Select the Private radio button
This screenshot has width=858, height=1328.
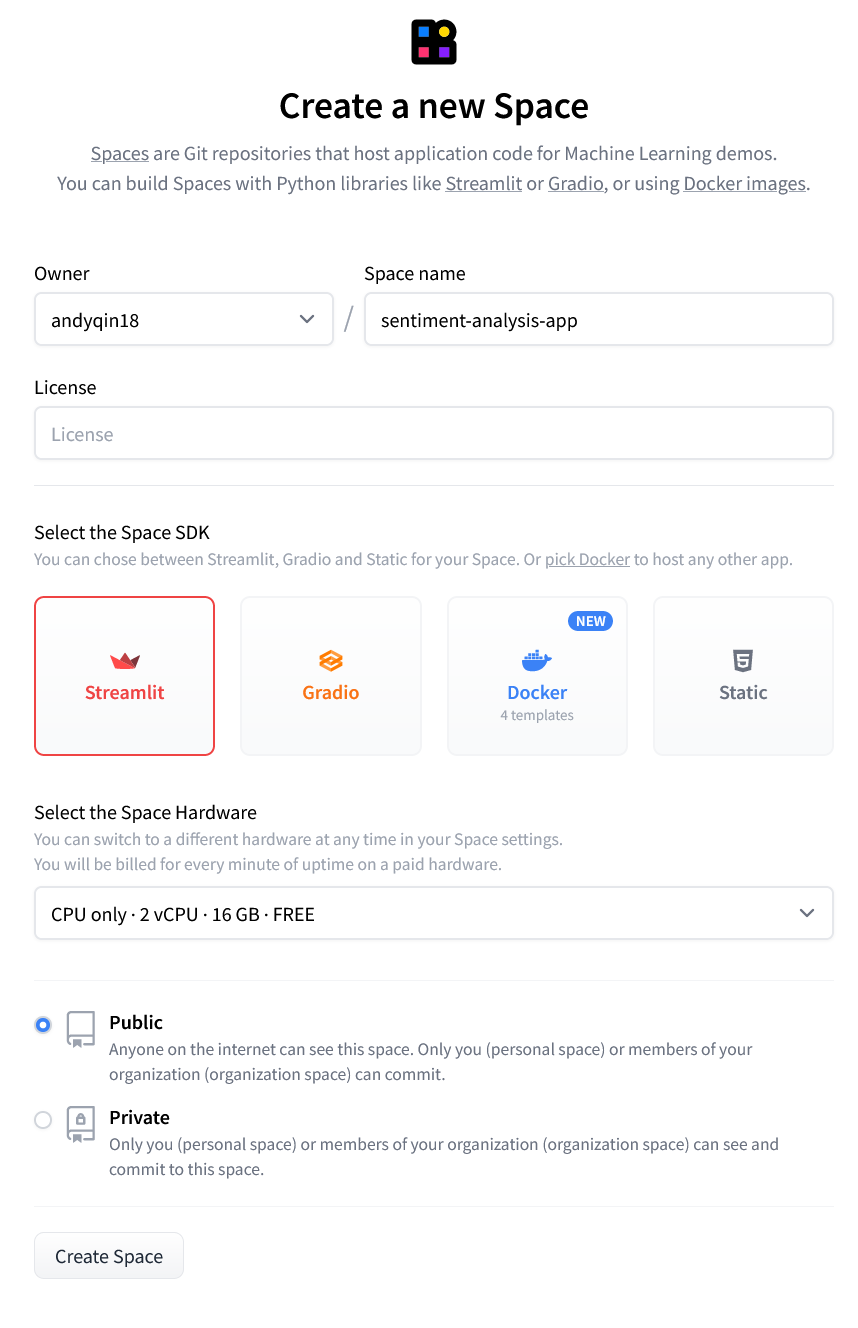[x=43, y=1120]
